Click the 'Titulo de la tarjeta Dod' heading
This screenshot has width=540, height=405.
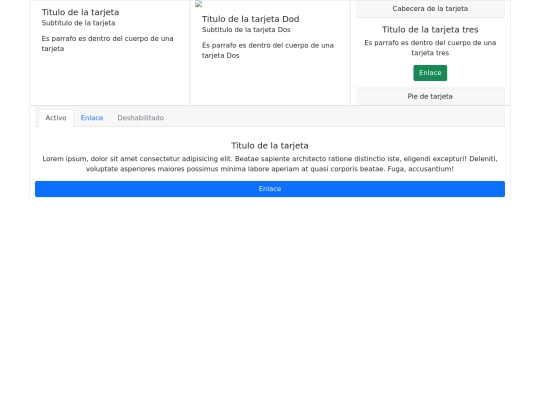[x=250, y=19]
